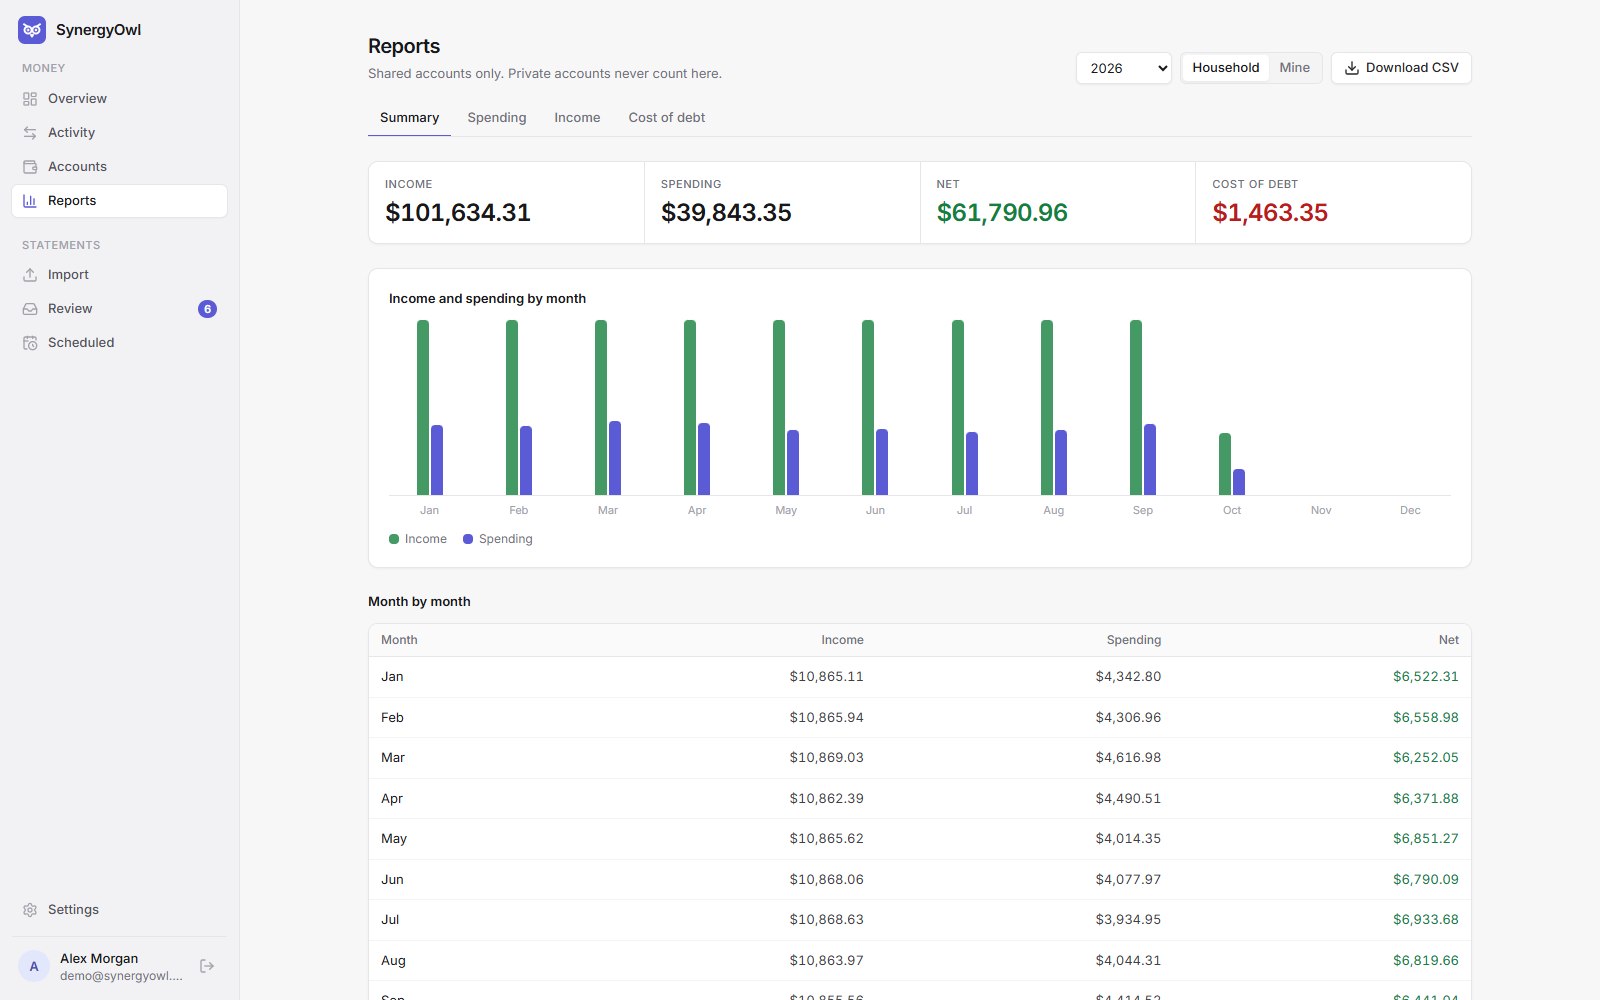Viewport: 1600px width, 1000px height.
Task: Open the Cost of debt tab
Action: [667, 118]
